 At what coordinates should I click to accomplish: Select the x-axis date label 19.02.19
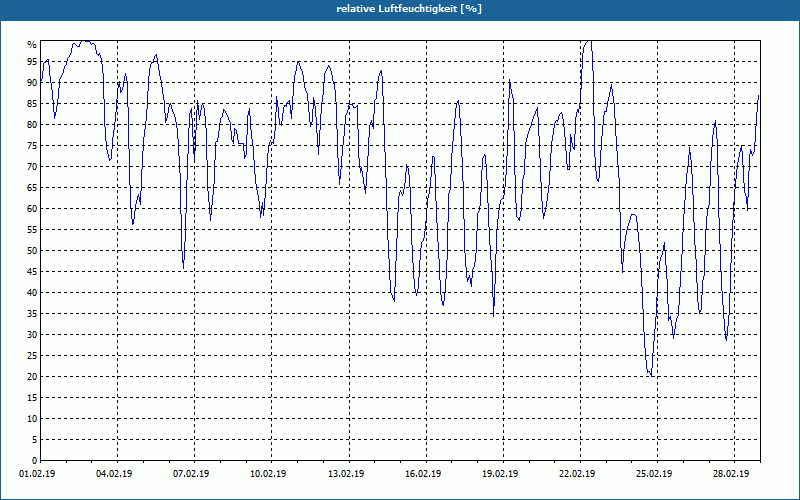coord(500,474)
